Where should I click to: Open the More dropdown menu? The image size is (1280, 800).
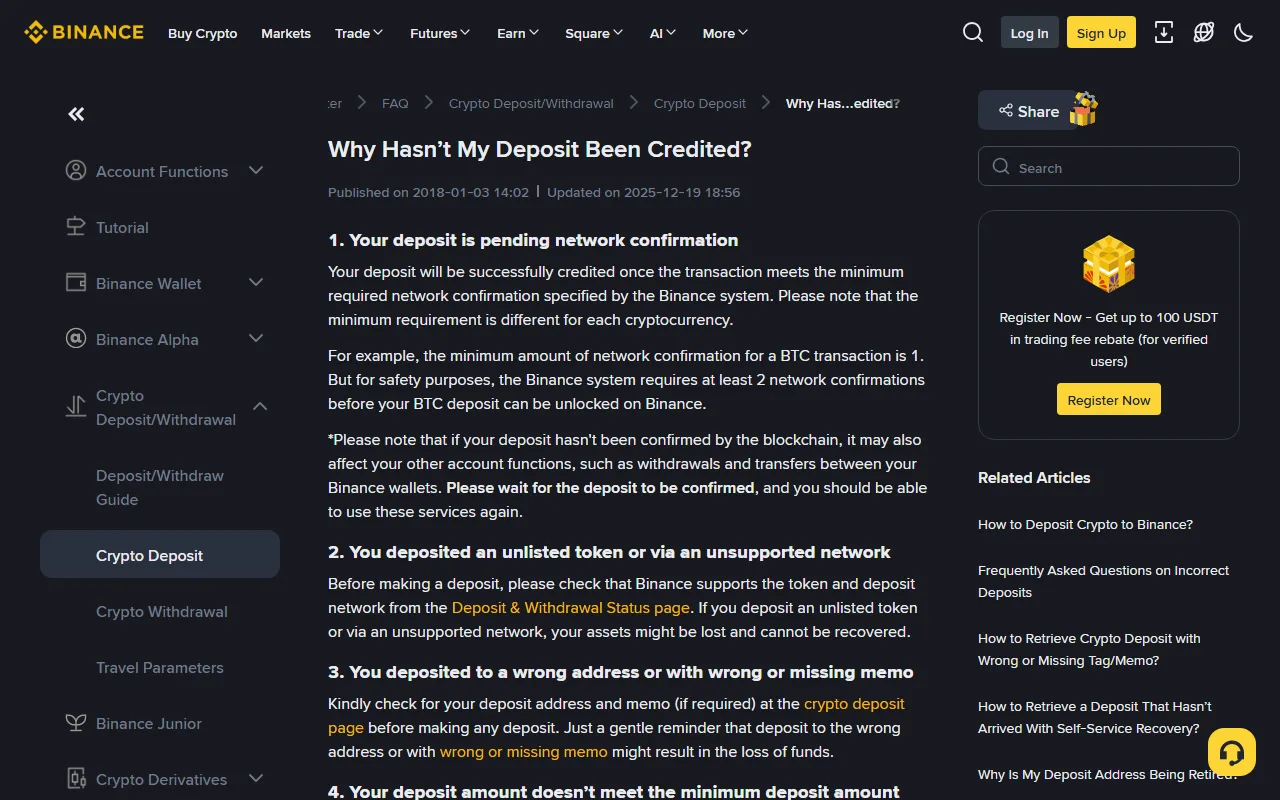(x=726, y=33)
